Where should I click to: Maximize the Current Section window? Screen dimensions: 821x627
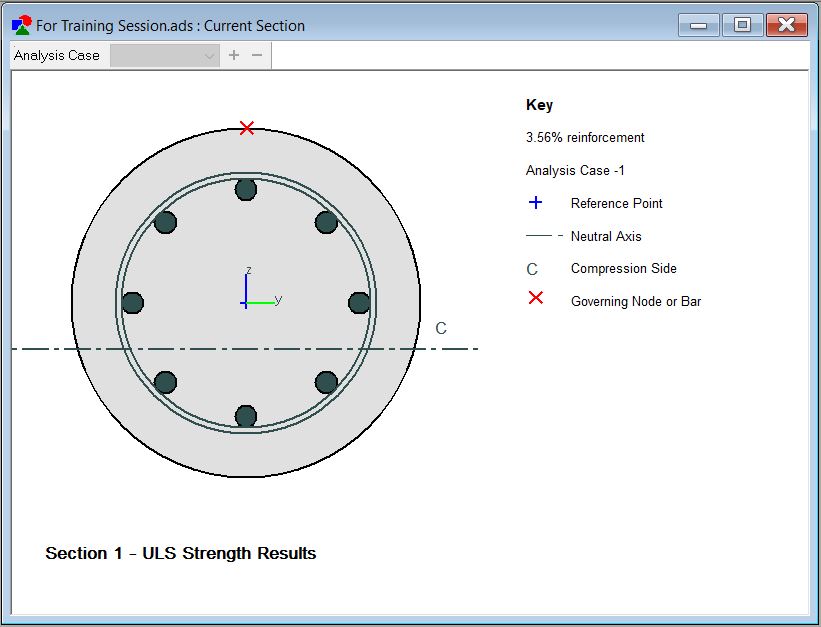(742, 25)
